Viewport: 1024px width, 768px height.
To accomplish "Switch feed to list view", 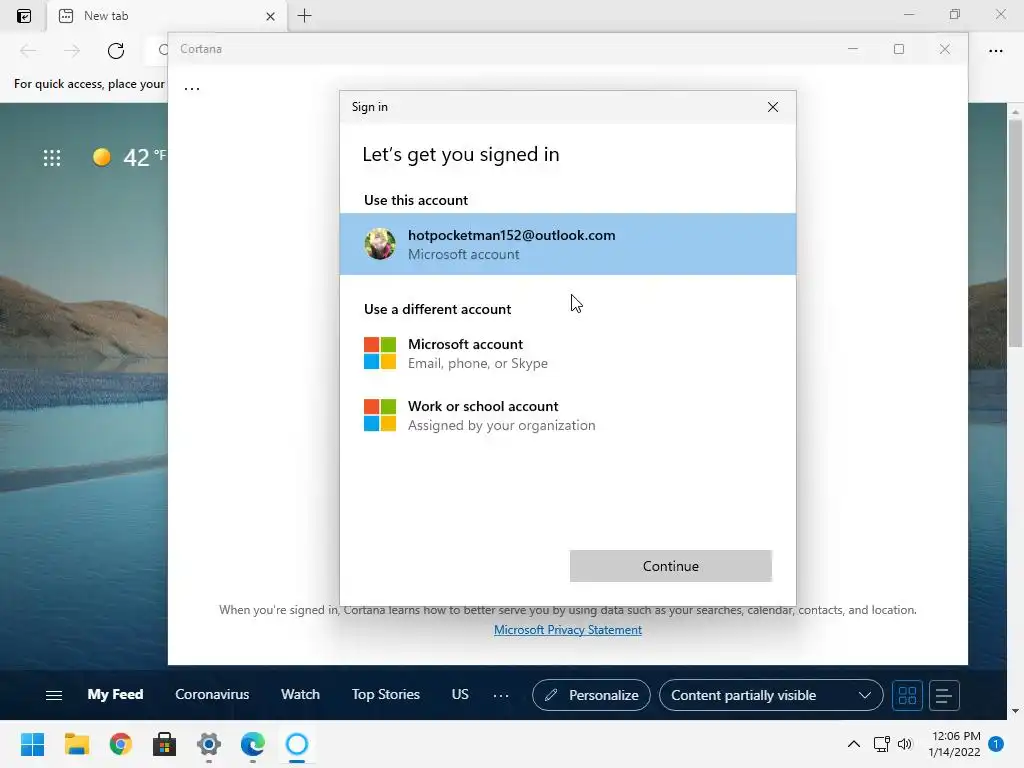I will (944, 696).
